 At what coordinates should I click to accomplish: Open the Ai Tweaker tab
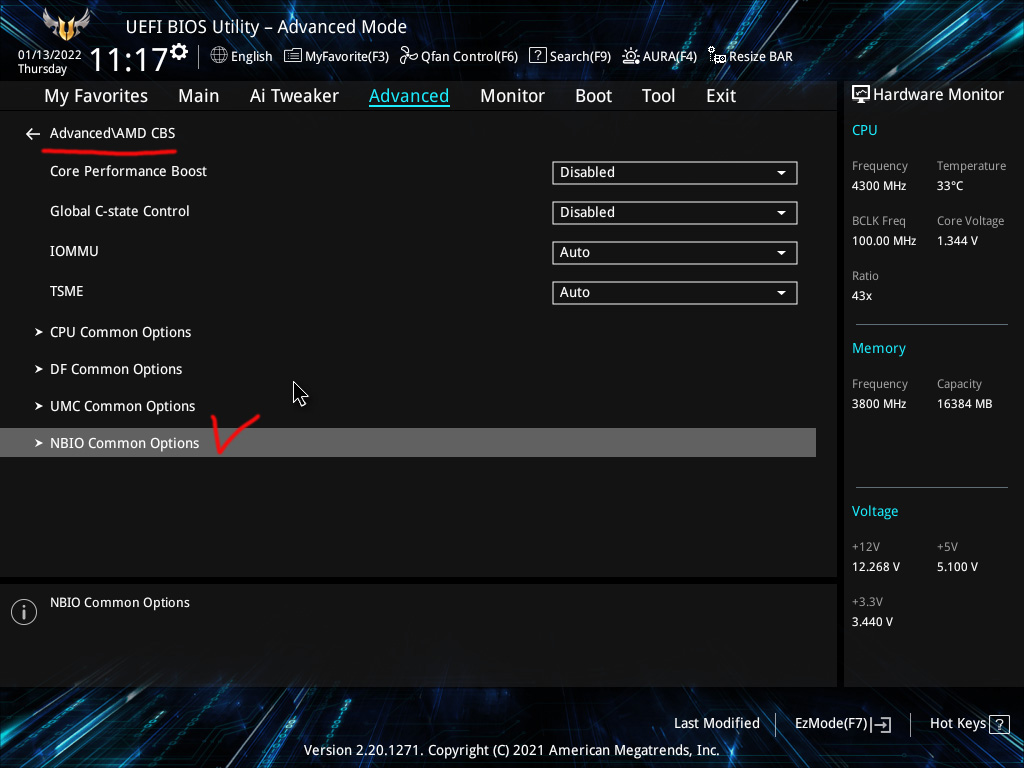294,96
